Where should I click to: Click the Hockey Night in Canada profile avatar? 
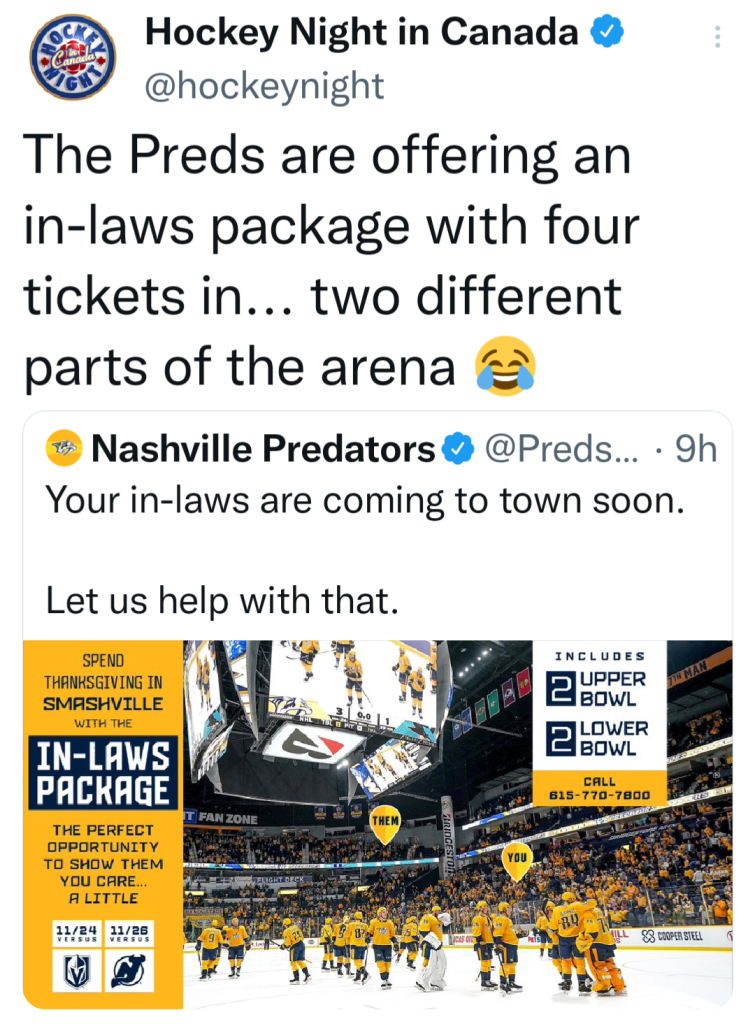click(x=72, y=57)
